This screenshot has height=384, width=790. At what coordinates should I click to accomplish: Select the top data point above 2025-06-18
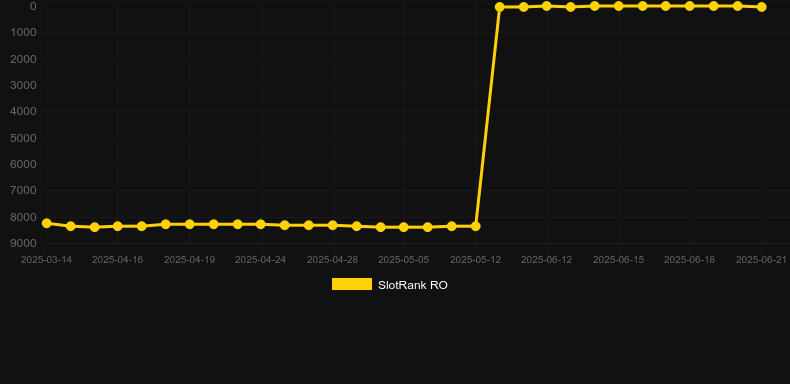(690, 6)
